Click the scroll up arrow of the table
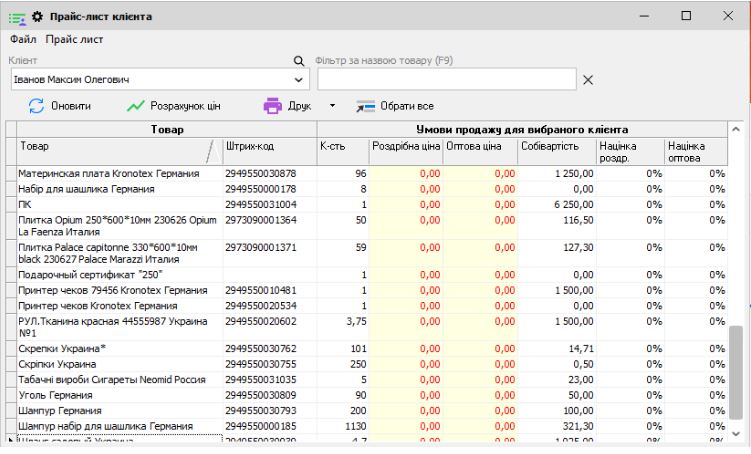751x454 pixels. [736, 129]
